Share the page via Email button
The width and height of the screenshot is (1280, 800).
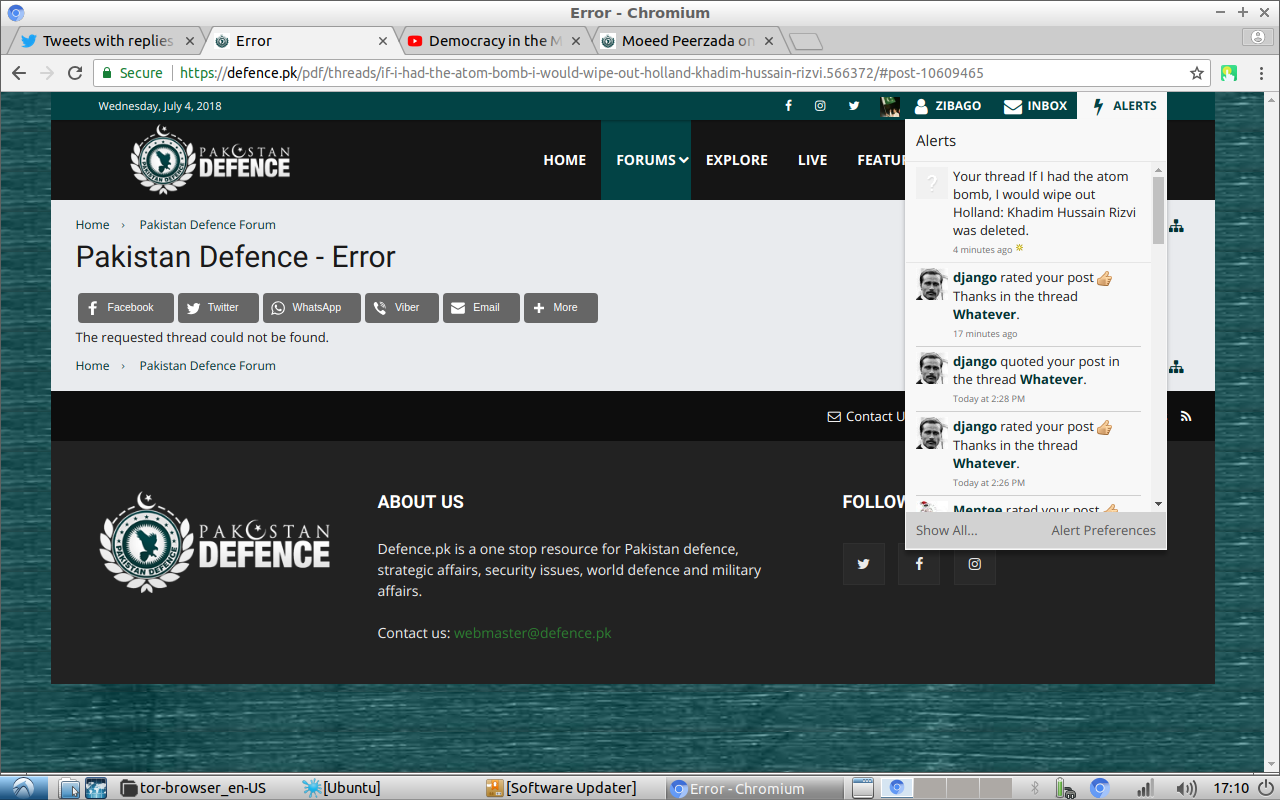point(481,308)
